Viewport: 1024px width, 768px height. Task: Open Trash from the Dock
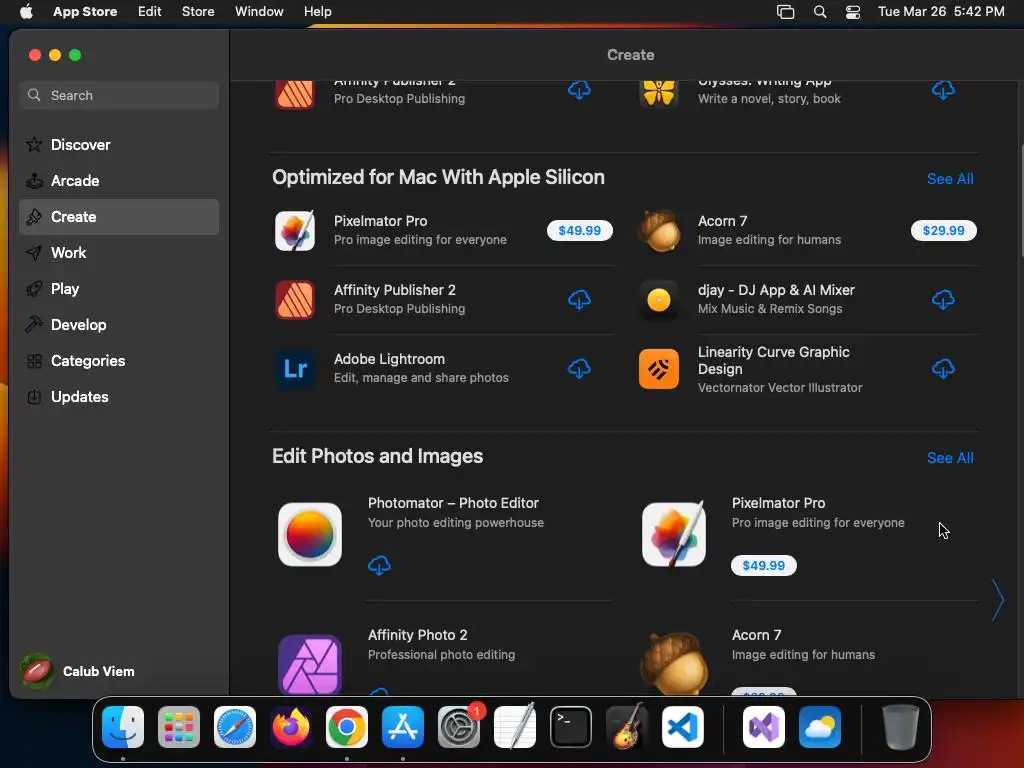pyautogui.click(x=900, y=727)
